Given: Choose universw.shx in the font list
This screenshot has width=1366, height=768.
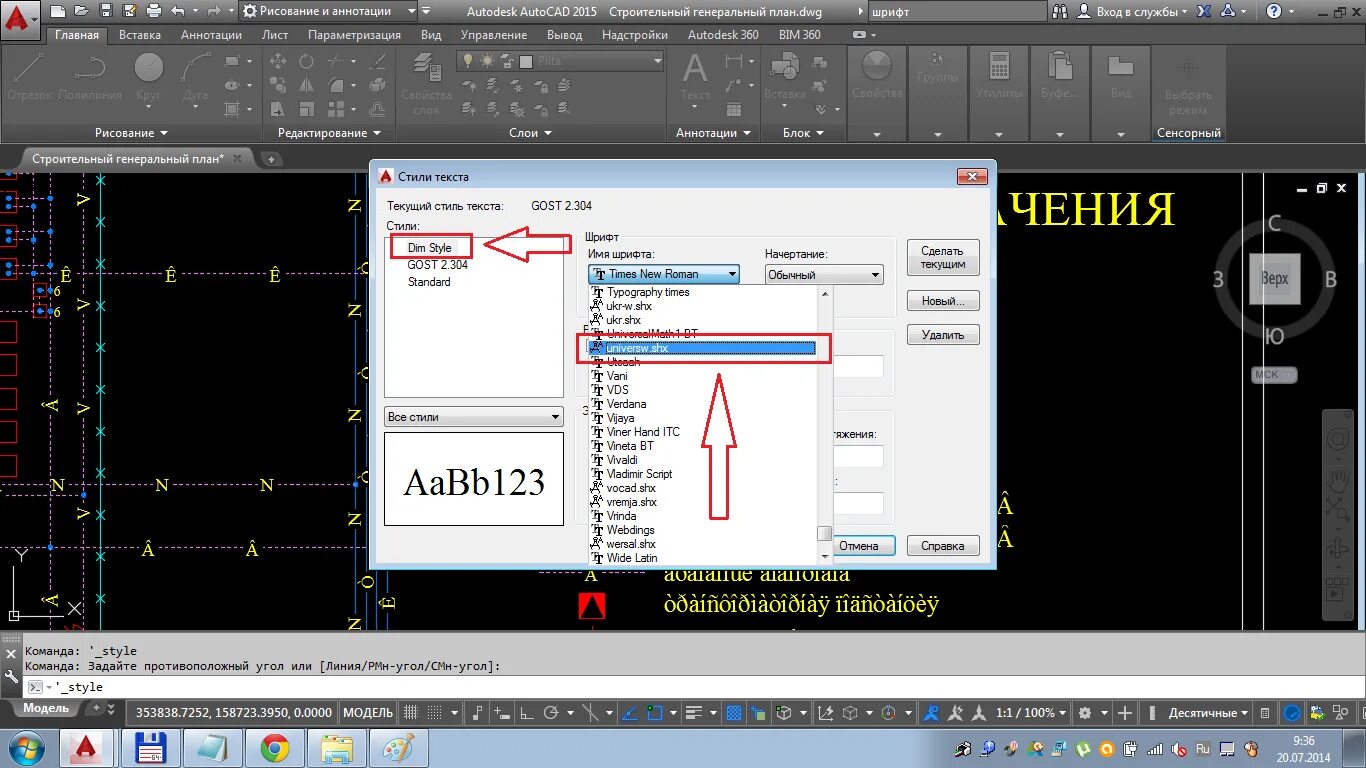Looking at the screenshot, I should [x=703, y=348].
